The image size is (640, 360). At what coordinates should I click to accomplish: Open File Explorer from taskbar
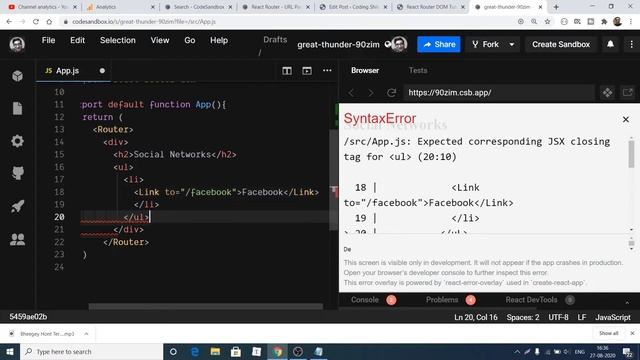tap(215, 351)
